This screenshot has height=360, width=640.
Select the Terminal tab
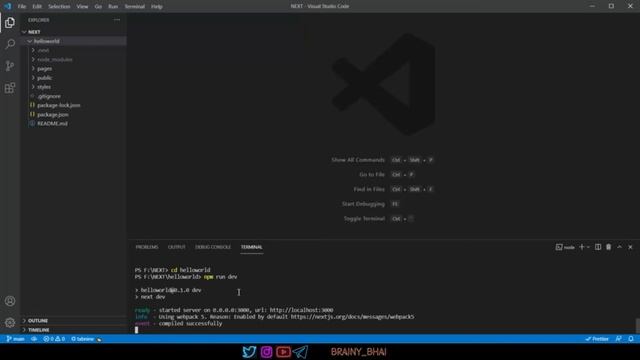(x=251, y=247)
